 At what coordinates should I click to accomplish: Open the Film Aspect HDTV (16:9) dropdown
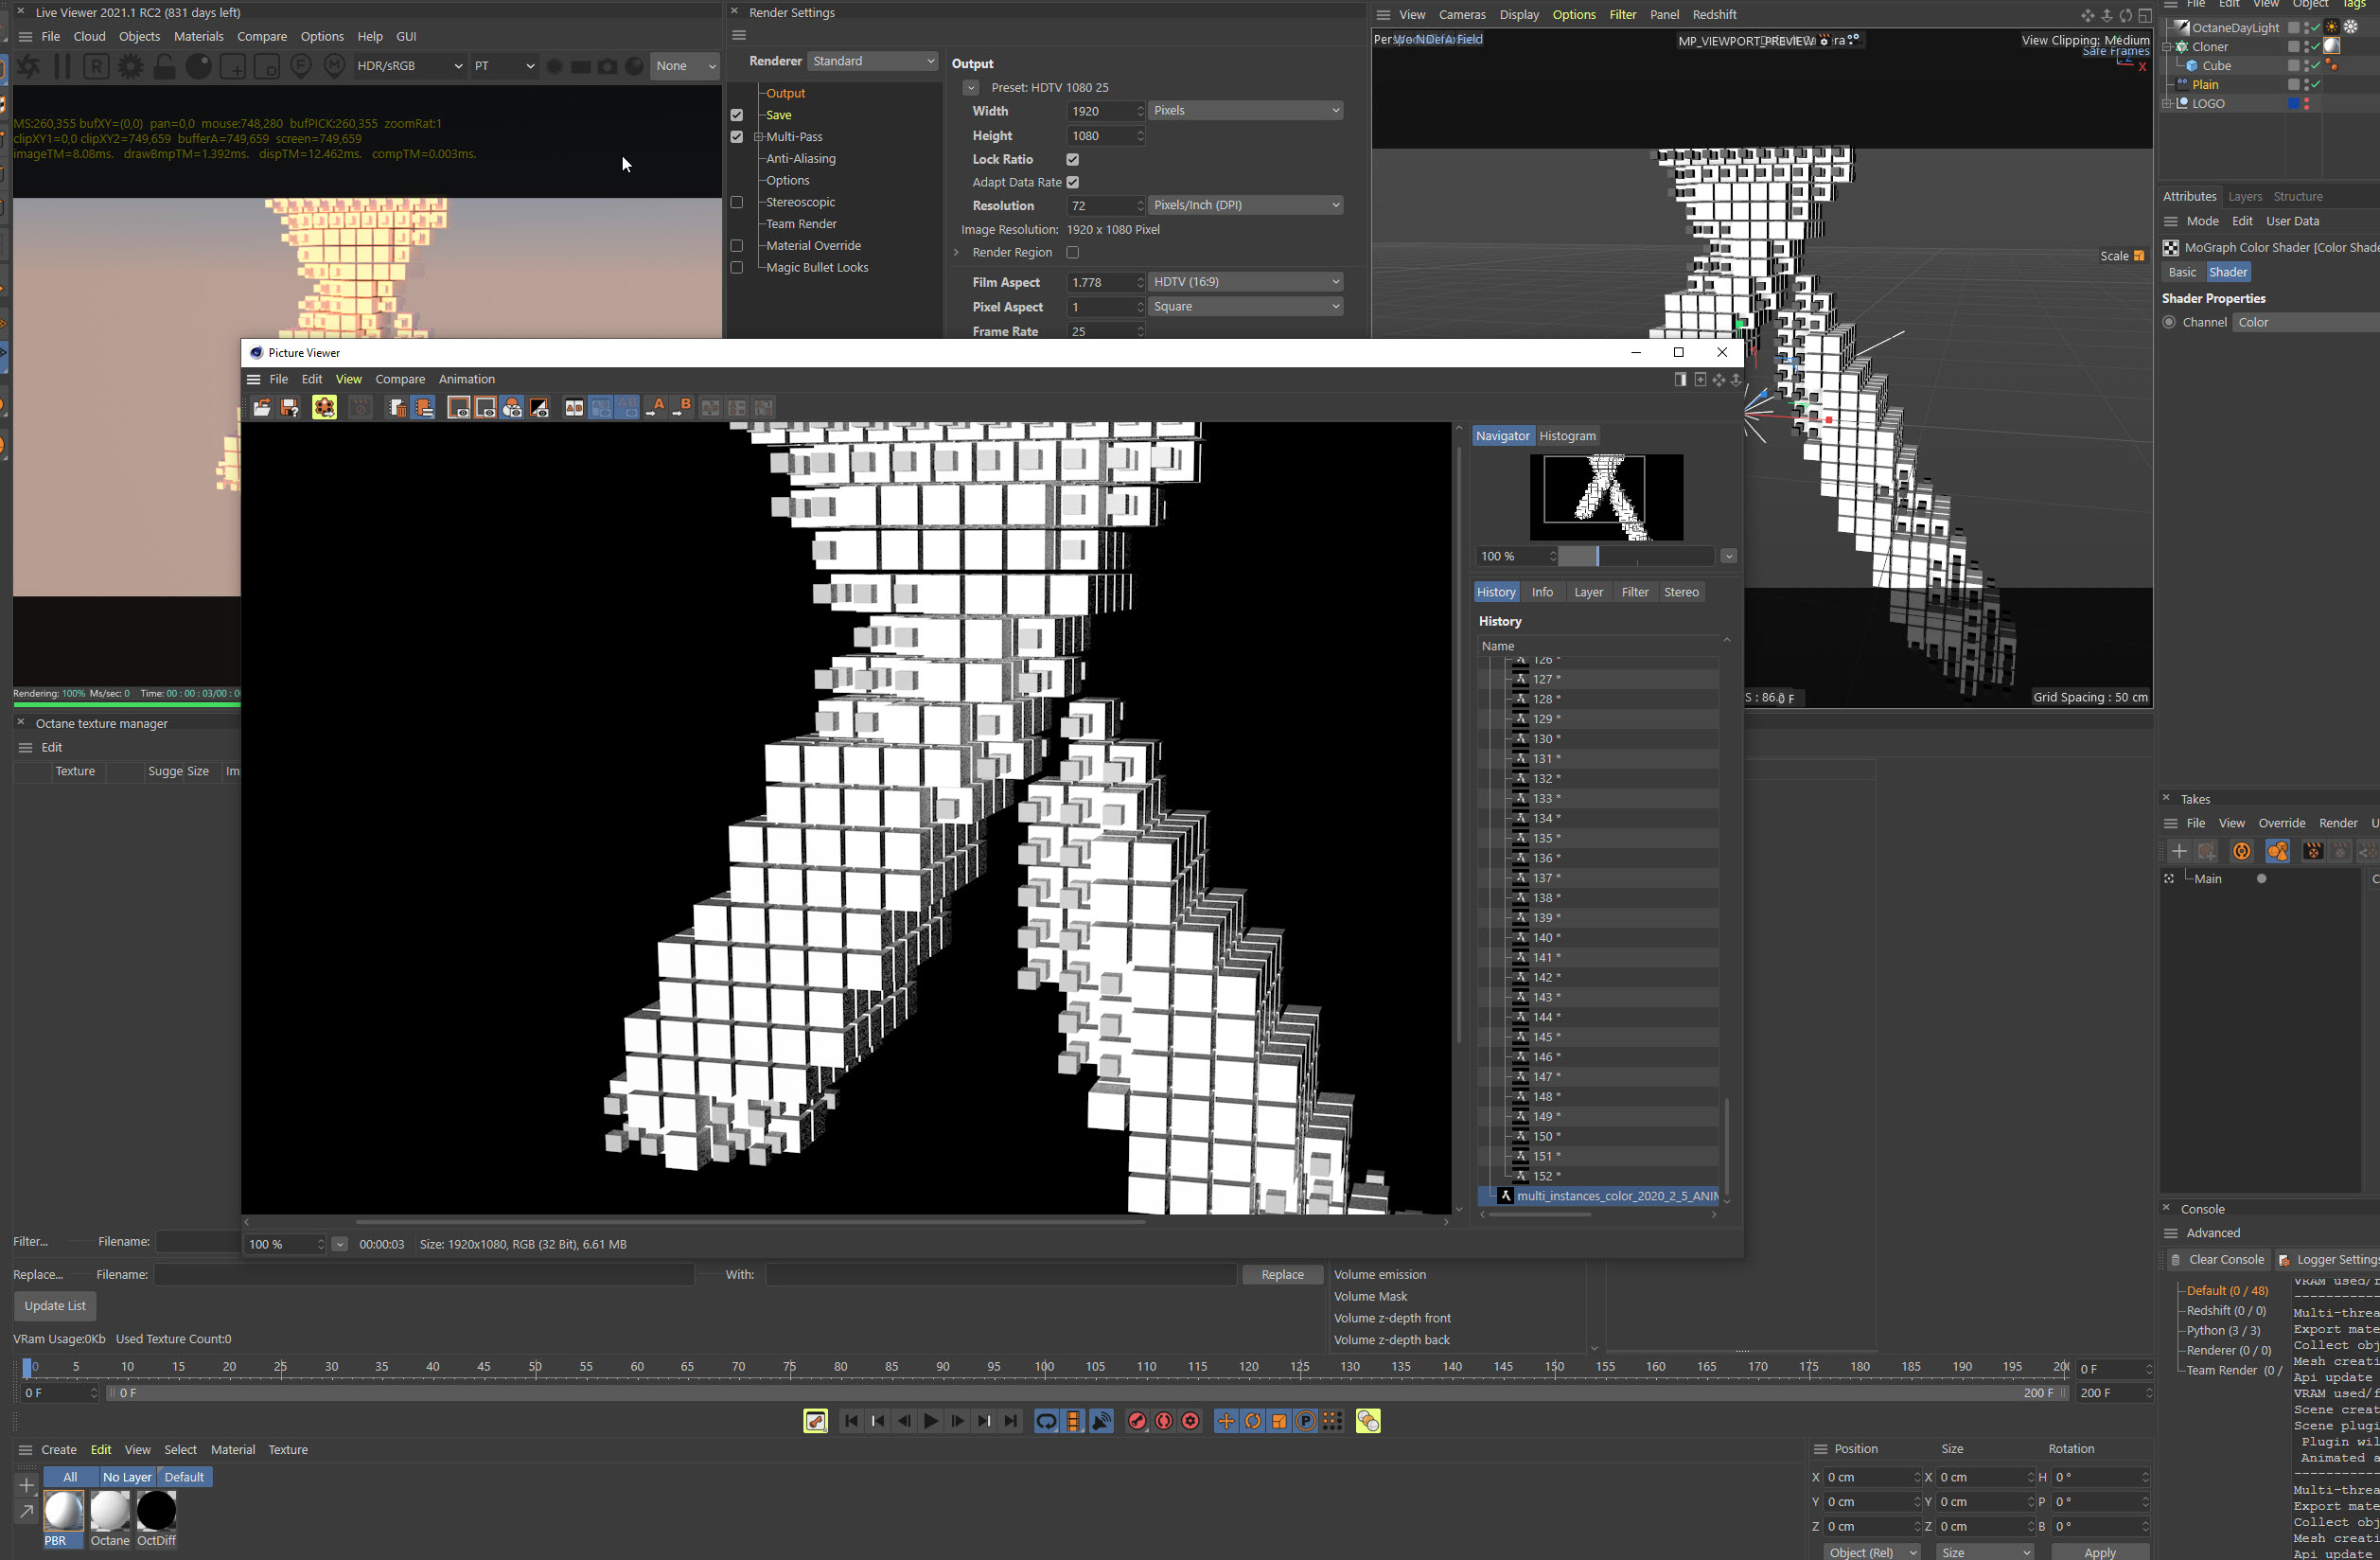click(1245, 282)
